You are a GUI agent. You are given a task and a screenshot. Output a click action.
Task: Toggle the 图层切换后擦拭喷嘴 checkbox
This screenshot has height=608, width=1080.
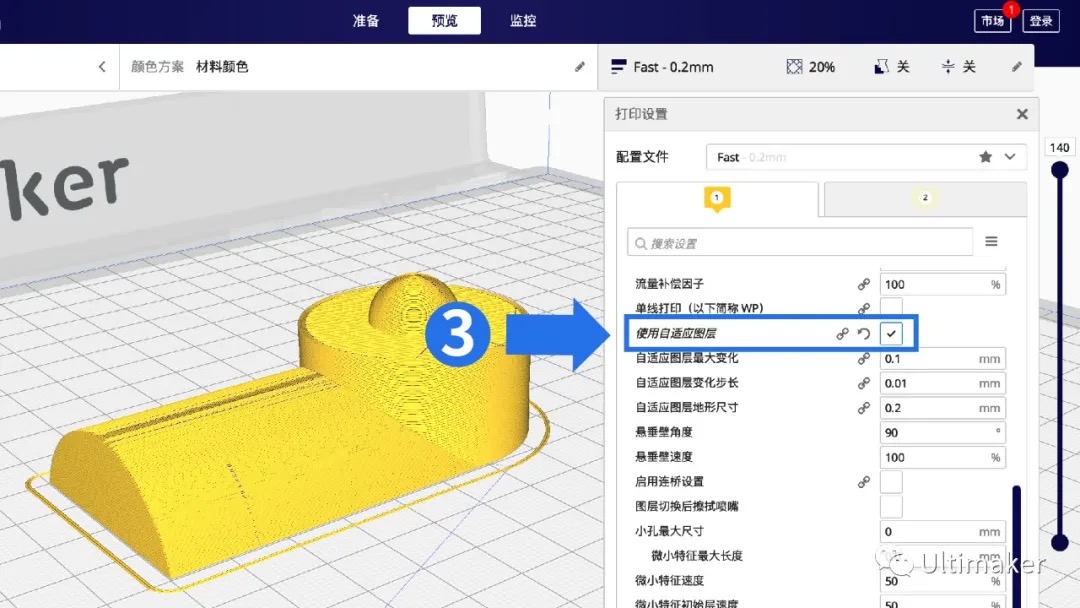tap(891, 507)
